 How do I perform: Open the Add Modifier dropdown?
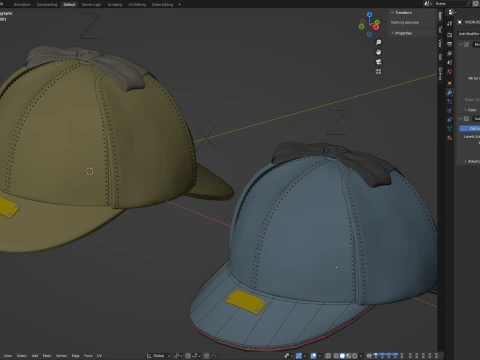469,34
